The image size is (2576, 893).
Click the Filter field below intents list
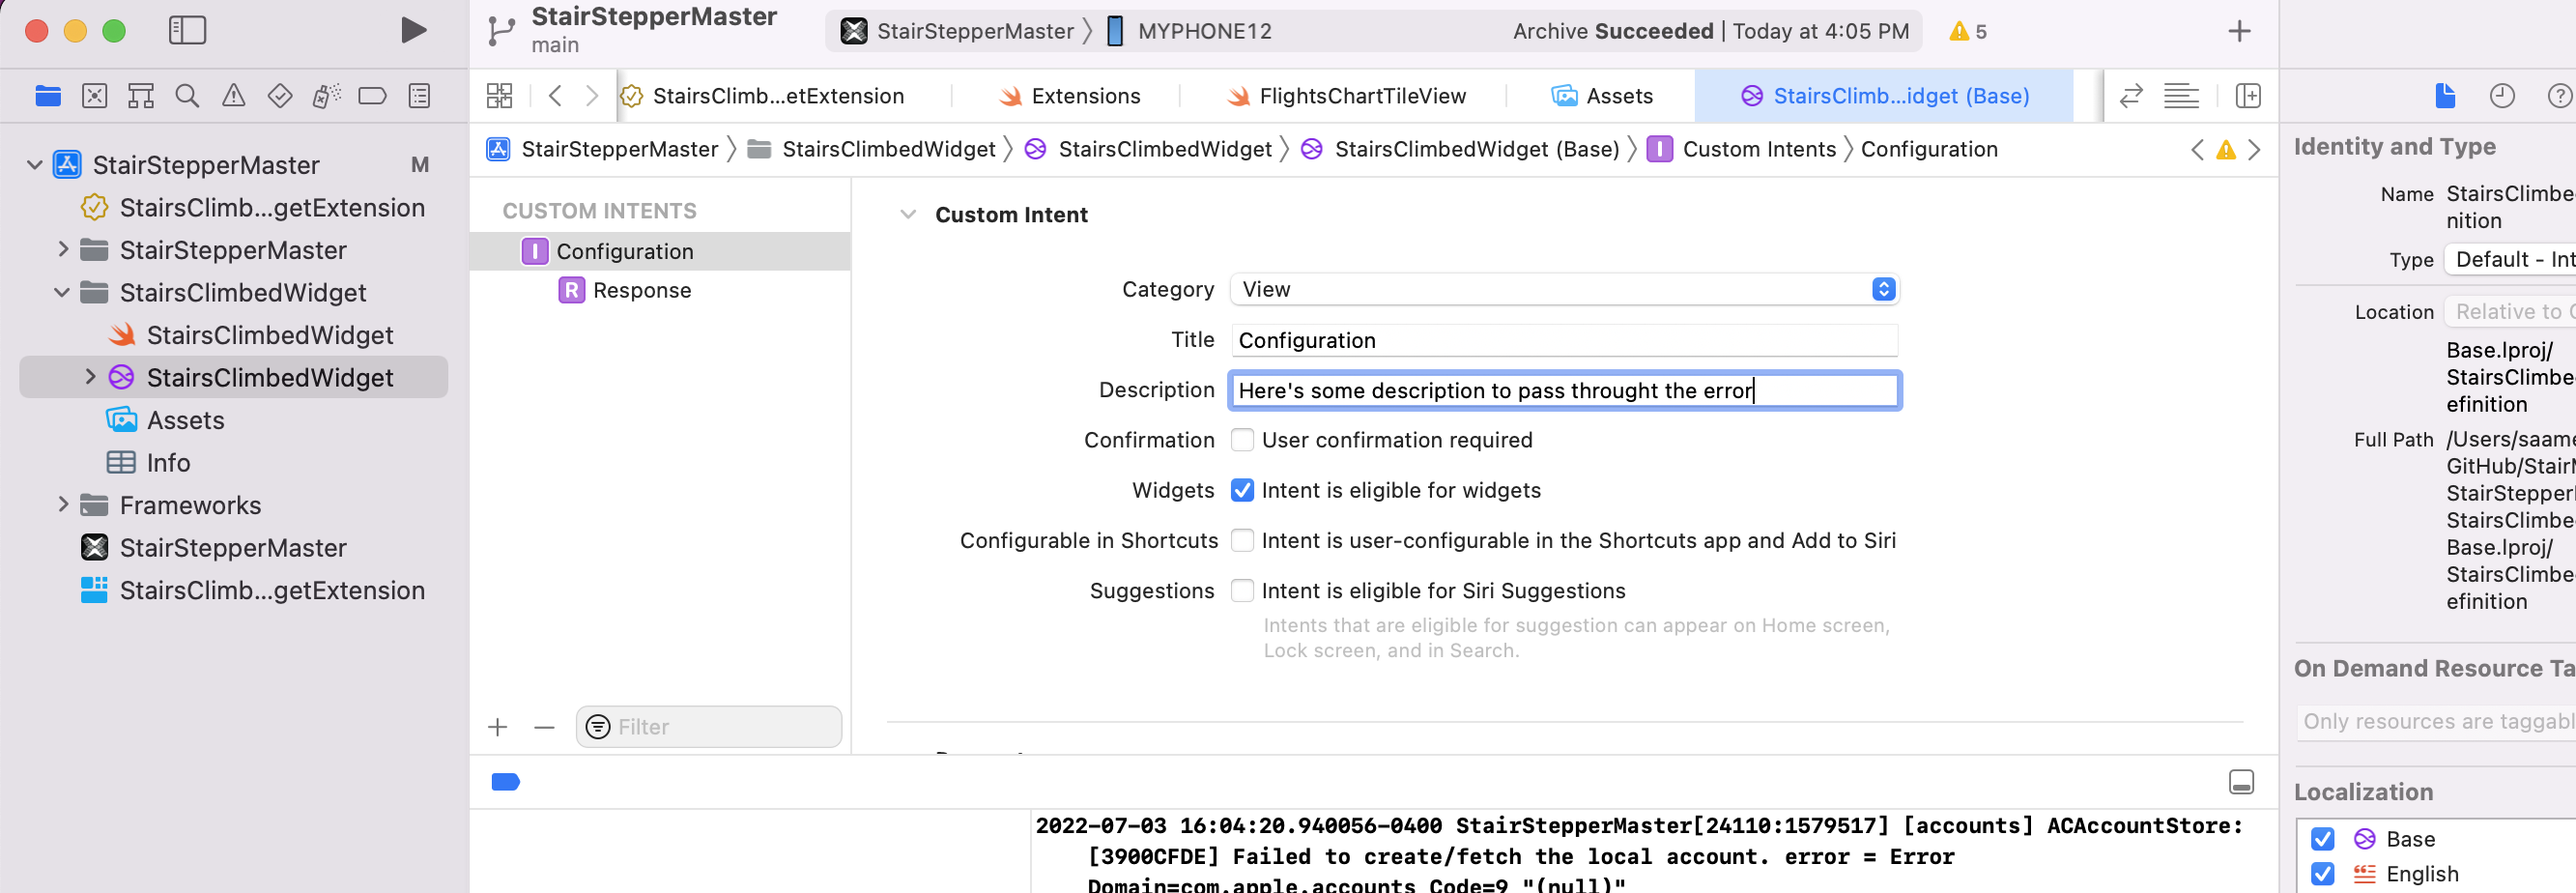[x=709, y=727]
